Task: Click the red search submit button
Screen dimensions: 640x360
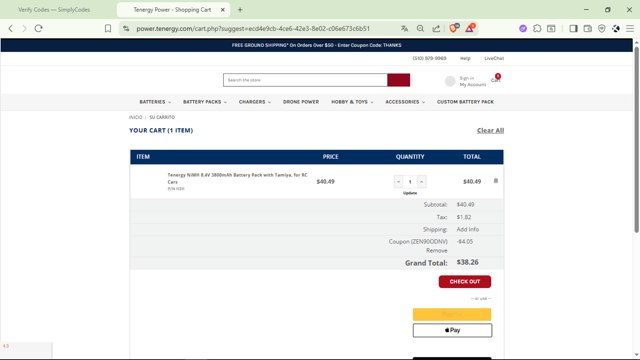Action: [x=399, y=80]
